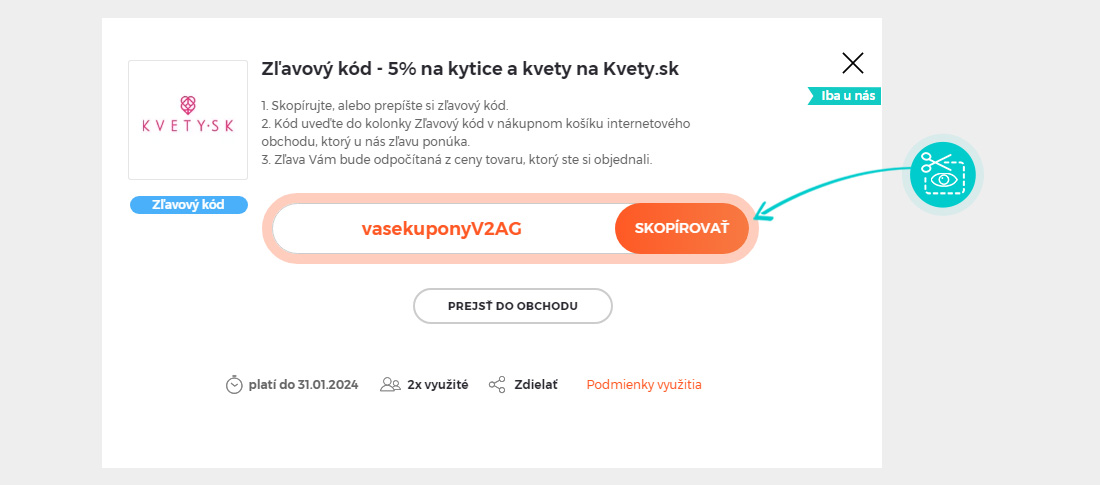Click the teal curved arrow graphic
Screen dimensions: 1100x485
tap(835, 193)
